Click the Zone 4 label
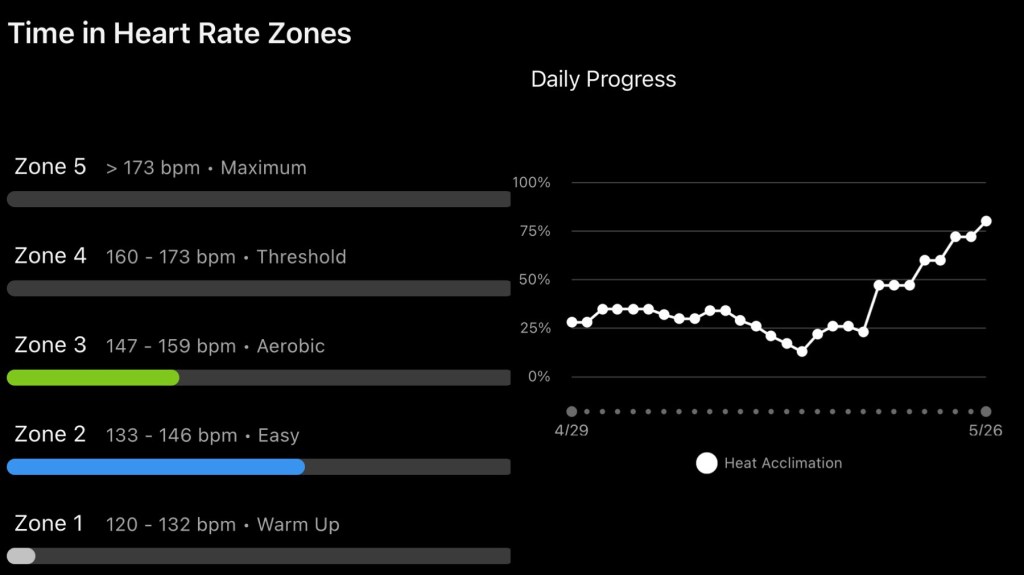Viewport: 1024px width, 575px height. [50, 256]
